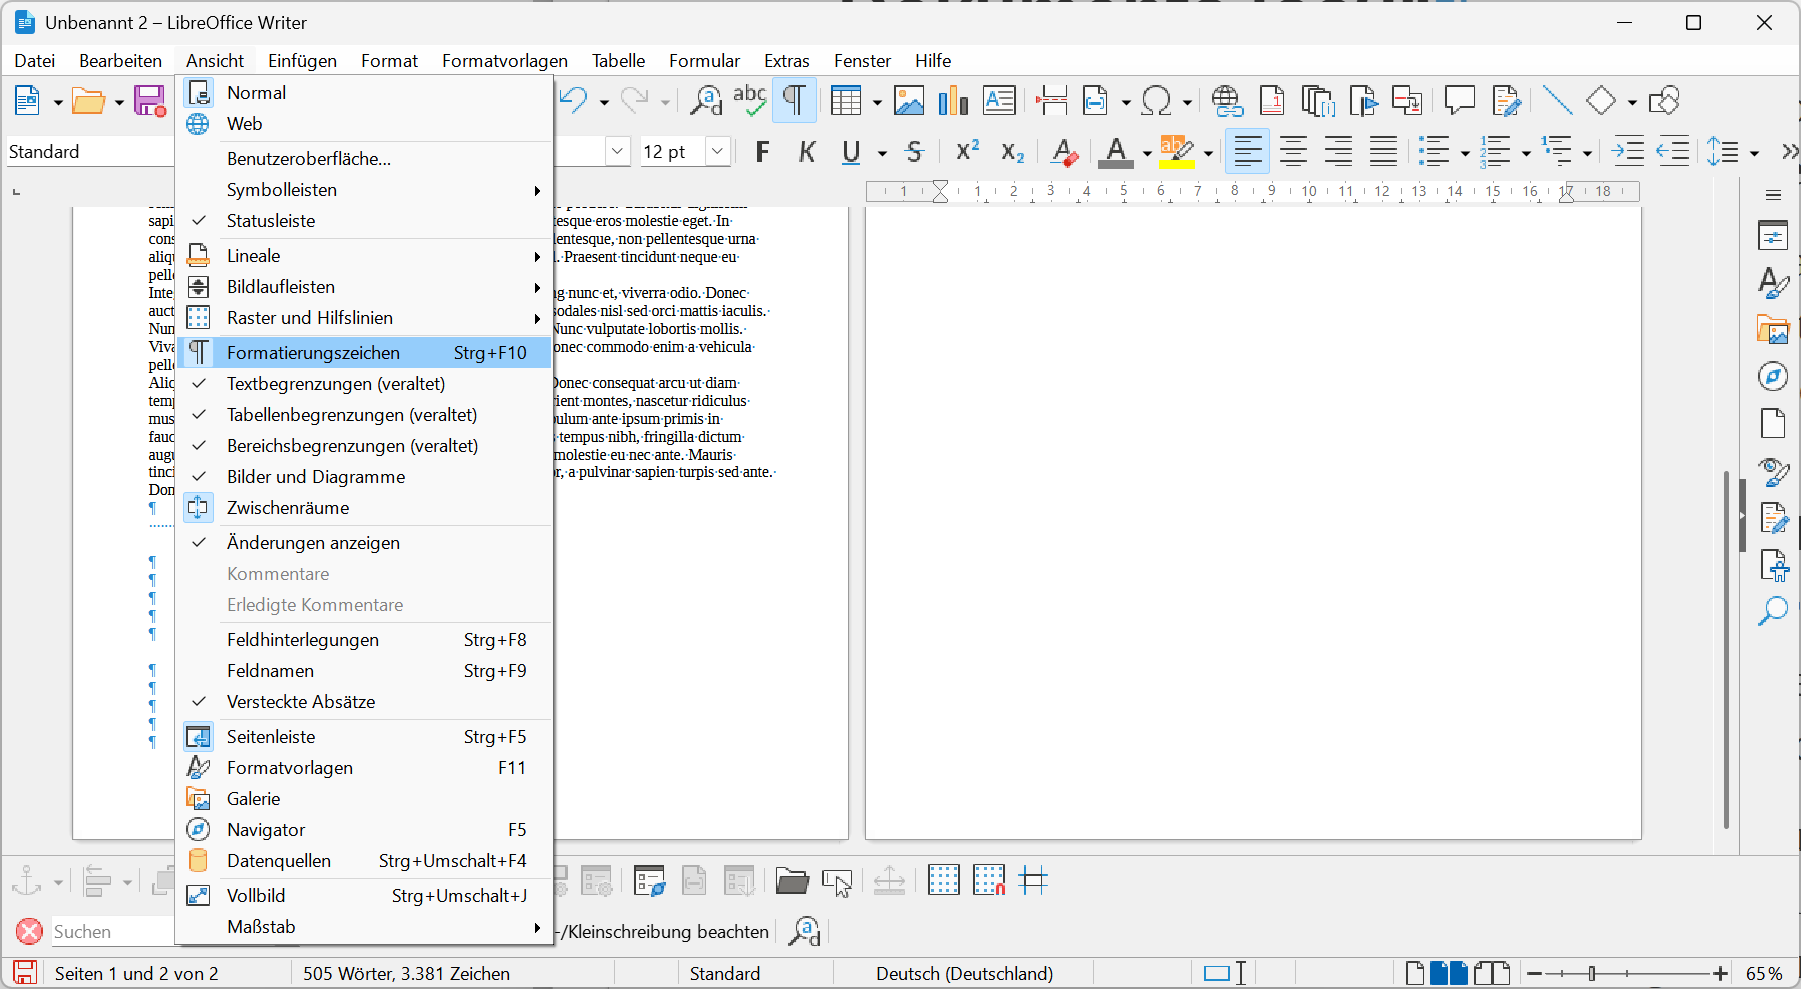Expand Raster und Hilfslinien submenu

click(364, 318)
